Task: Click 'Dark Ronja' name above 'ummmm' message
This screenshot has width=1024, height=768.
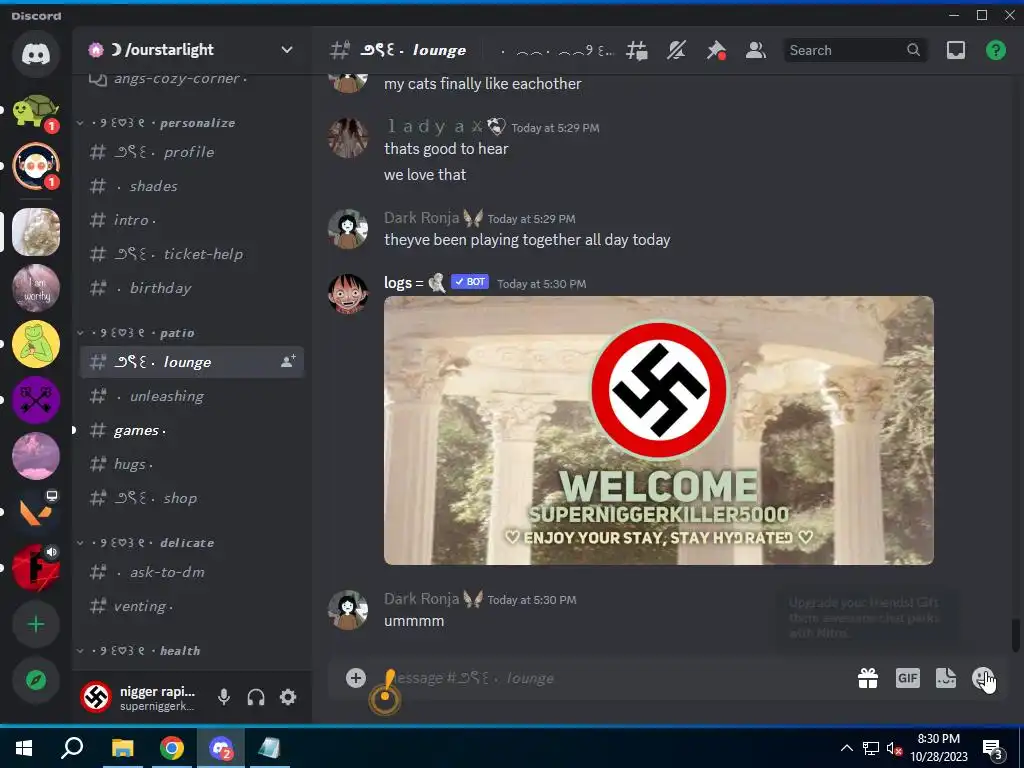Action: (421, 599)
